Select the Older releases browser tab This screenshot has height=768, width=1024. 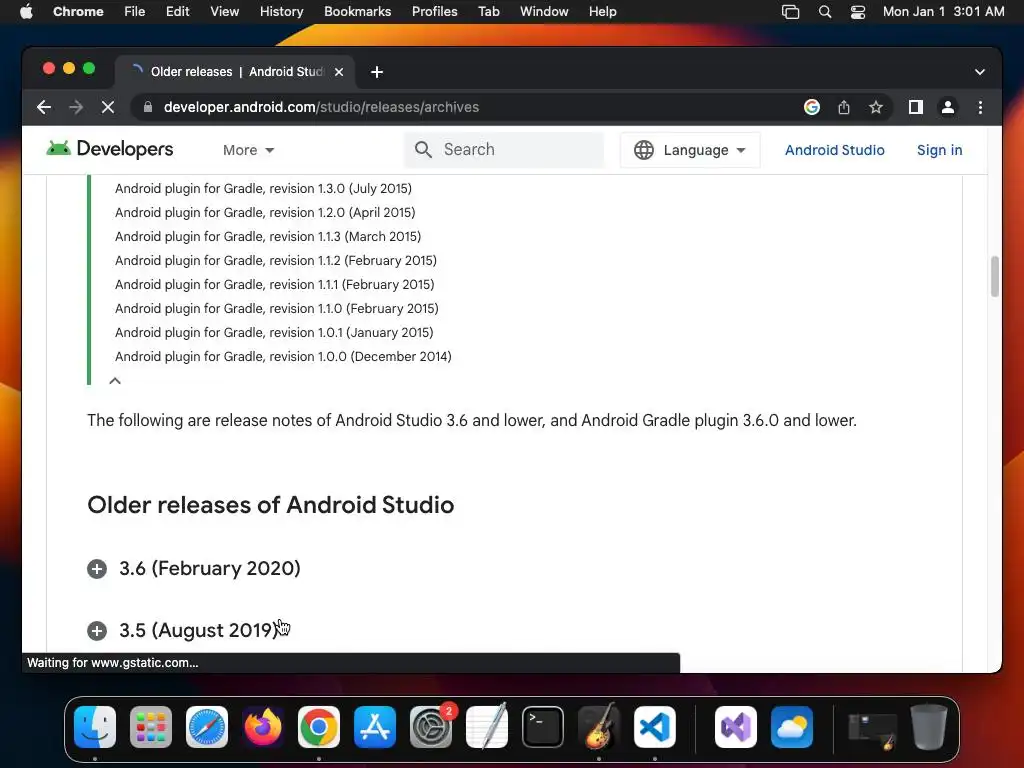pos(235,72)
